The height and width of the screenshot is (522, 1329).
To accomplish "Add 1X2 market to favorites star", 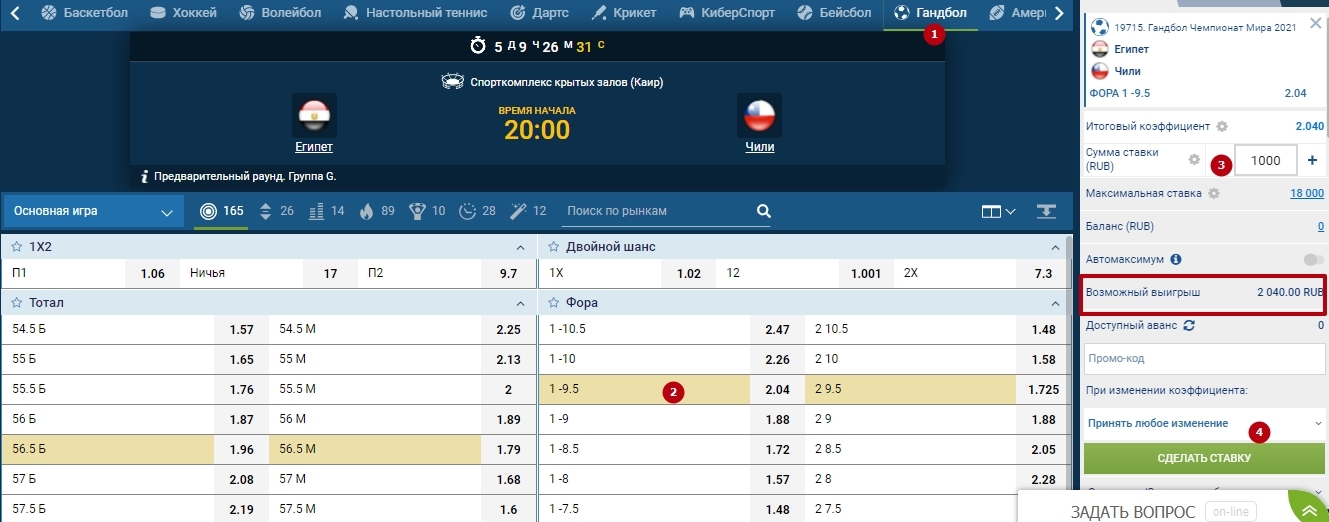I will (x=17, y=246).
